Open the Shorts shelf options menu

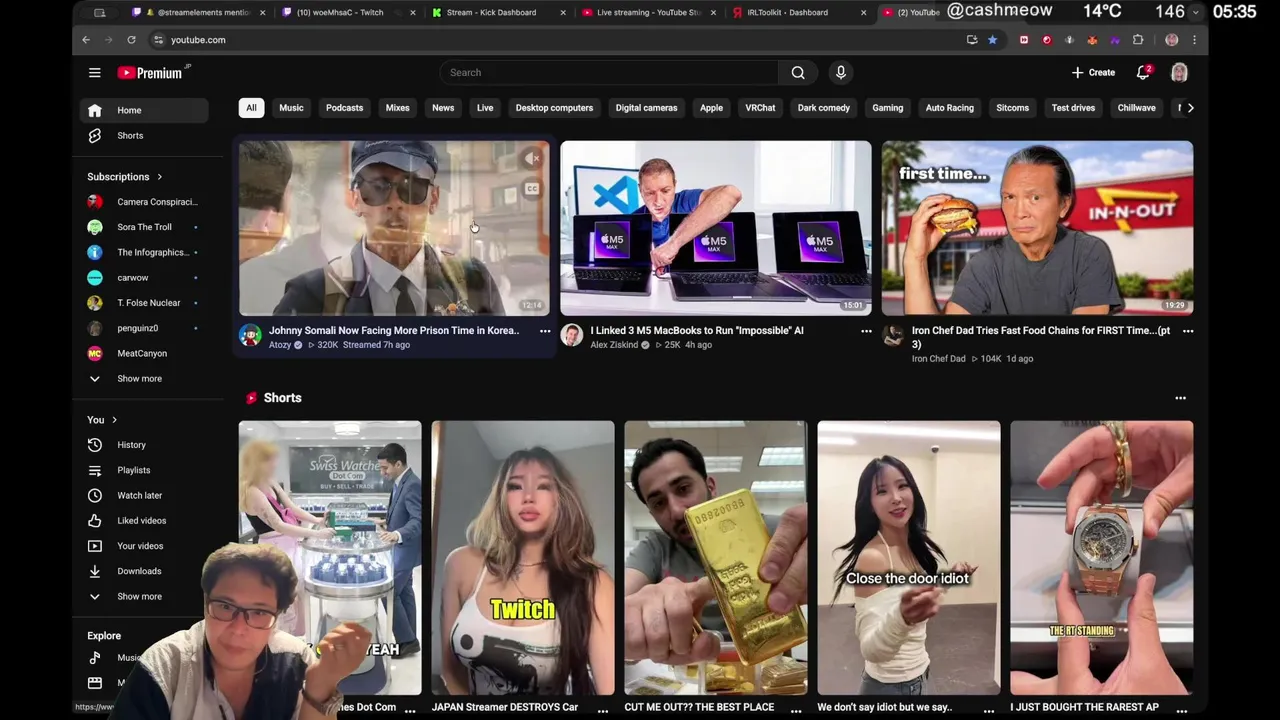point(1180,398)
